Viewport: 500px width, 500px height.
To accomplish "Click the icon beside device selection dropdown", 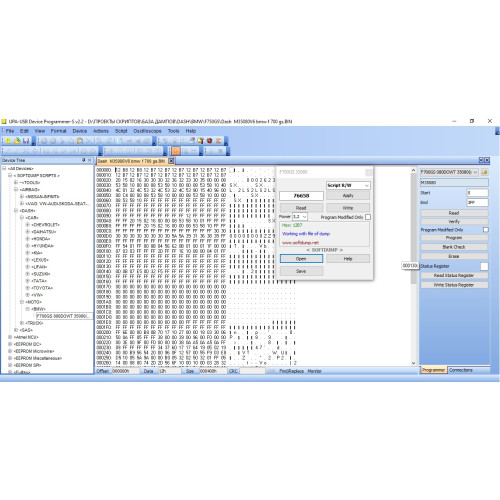I will 485,172.
